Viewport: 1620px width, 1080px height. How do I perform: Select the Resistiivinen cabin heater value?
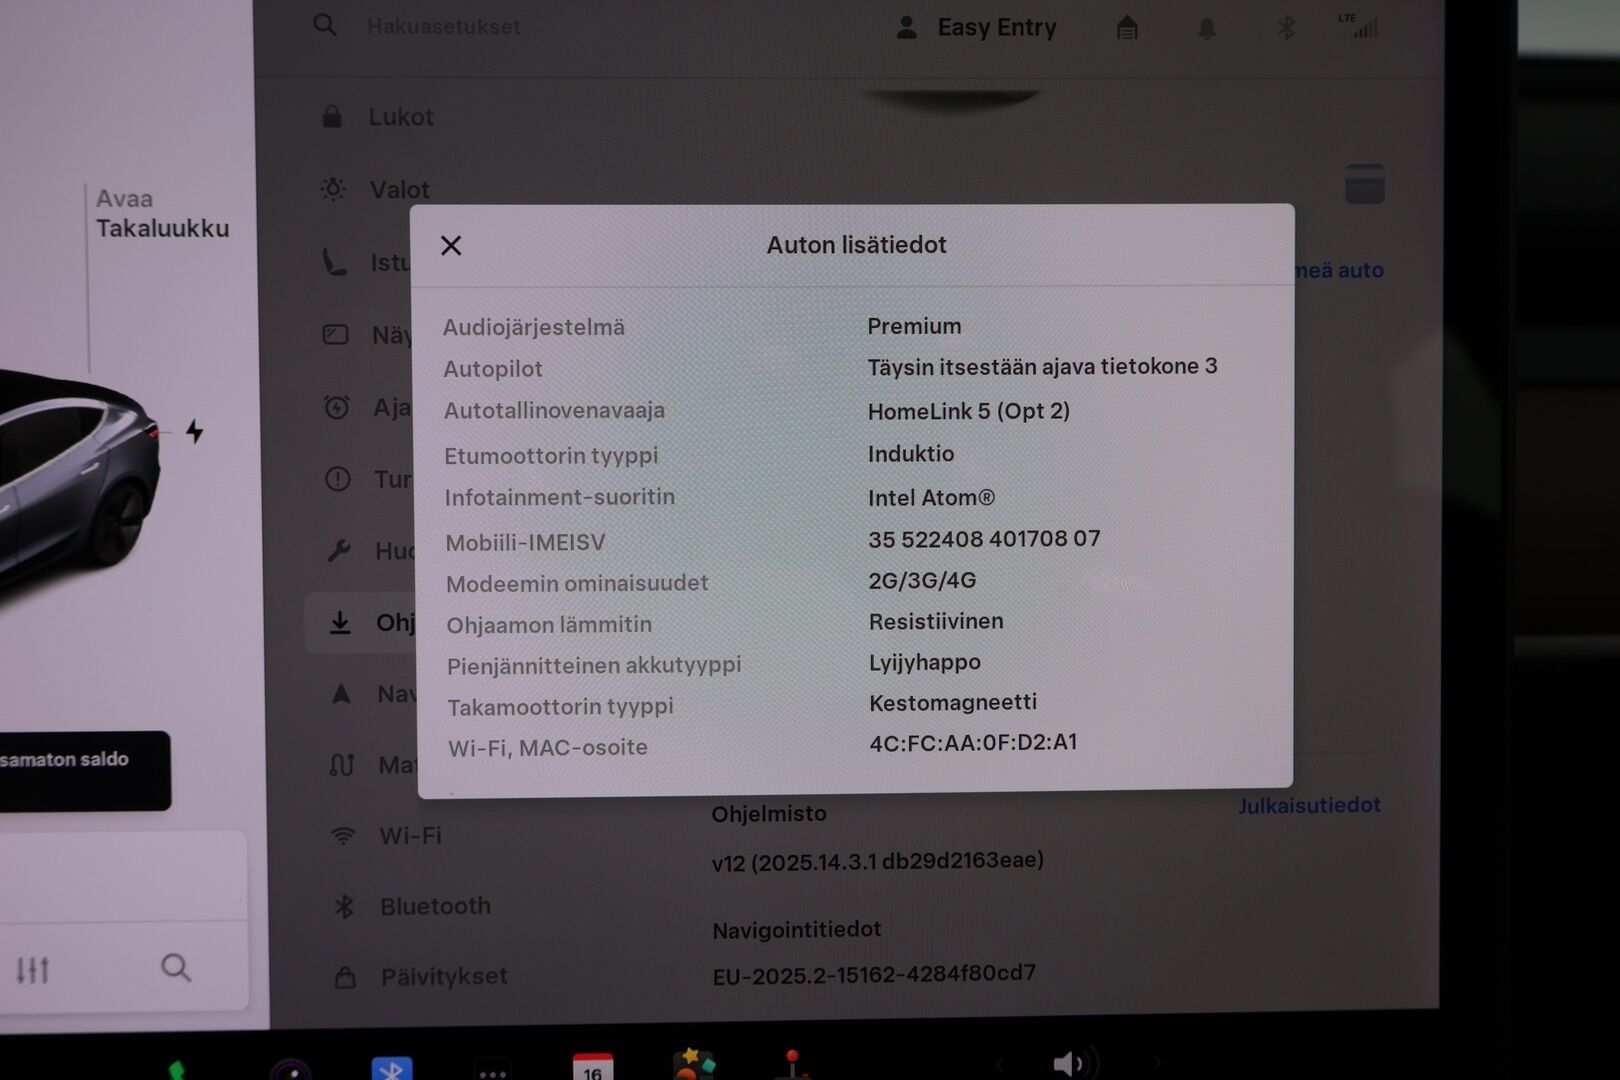click(936, 622)
